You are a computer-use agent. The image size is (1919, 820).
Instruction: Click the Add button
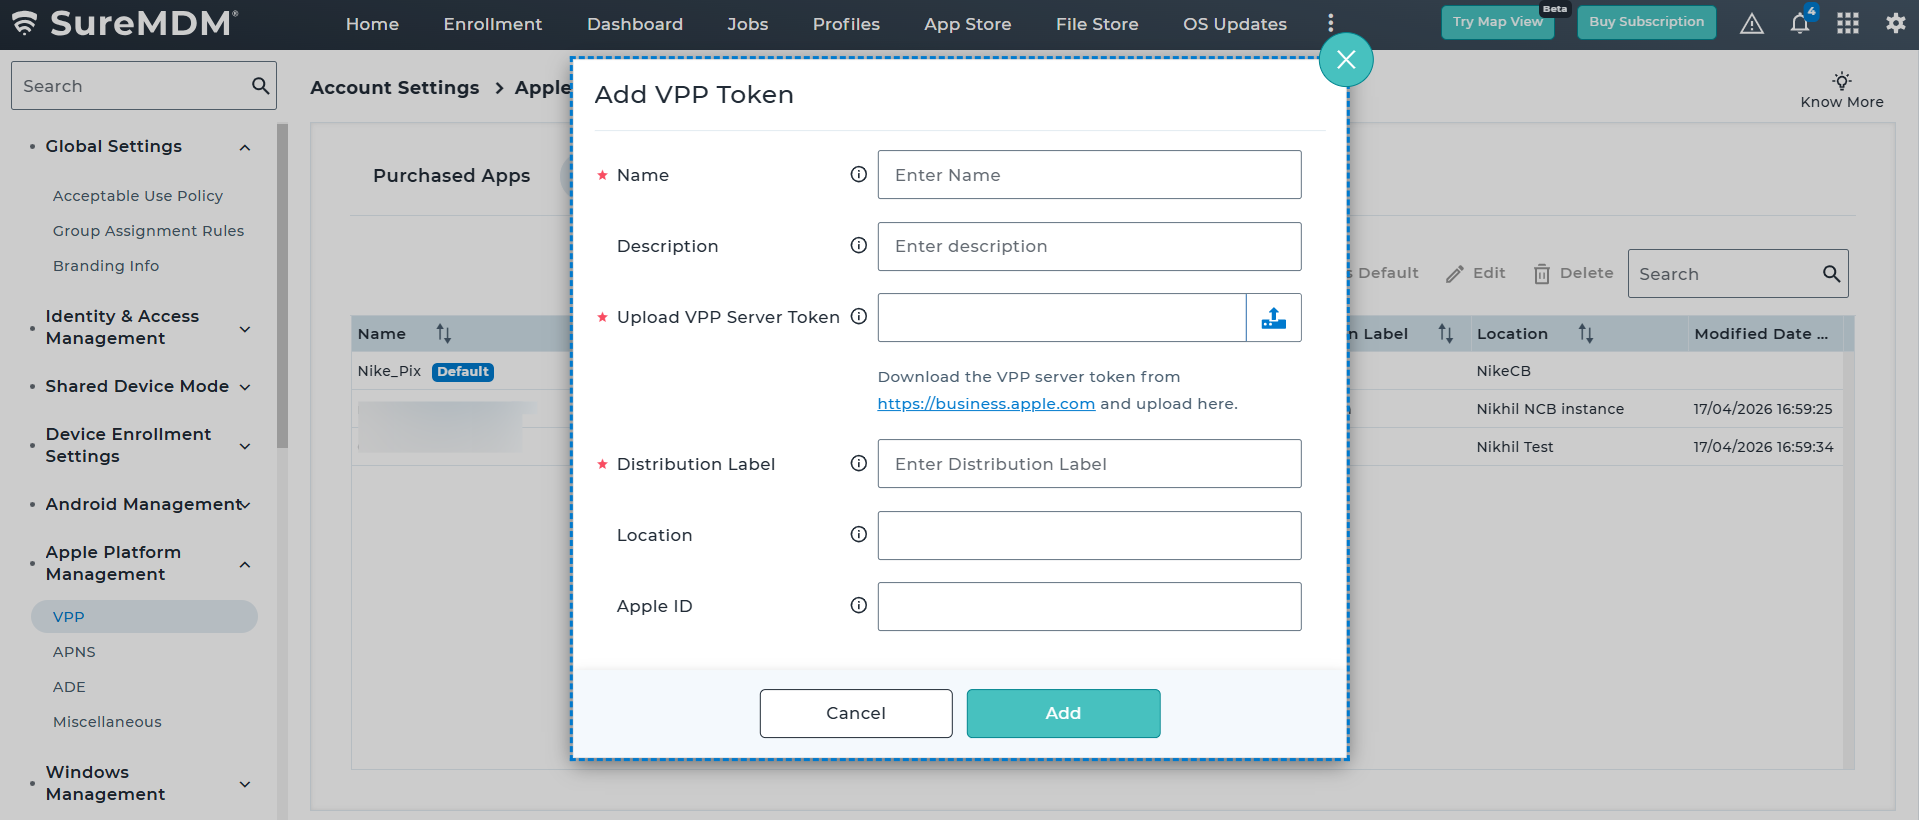(1062, 713)
